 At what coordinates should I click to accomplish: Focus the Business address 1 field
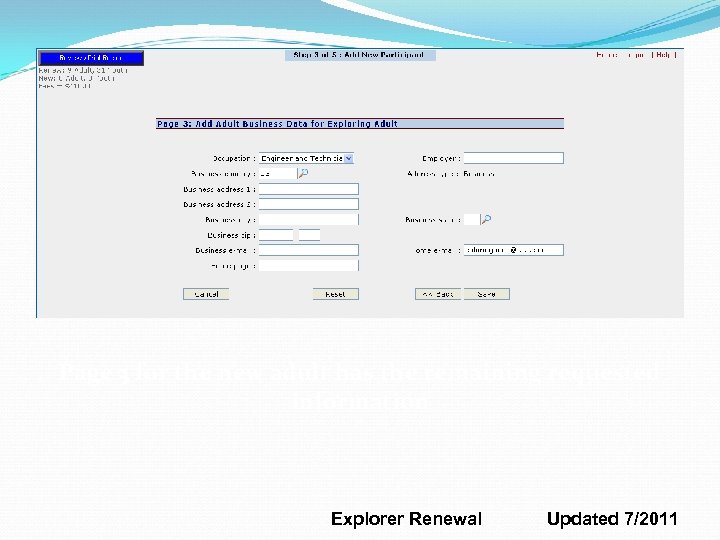[309, 189]
